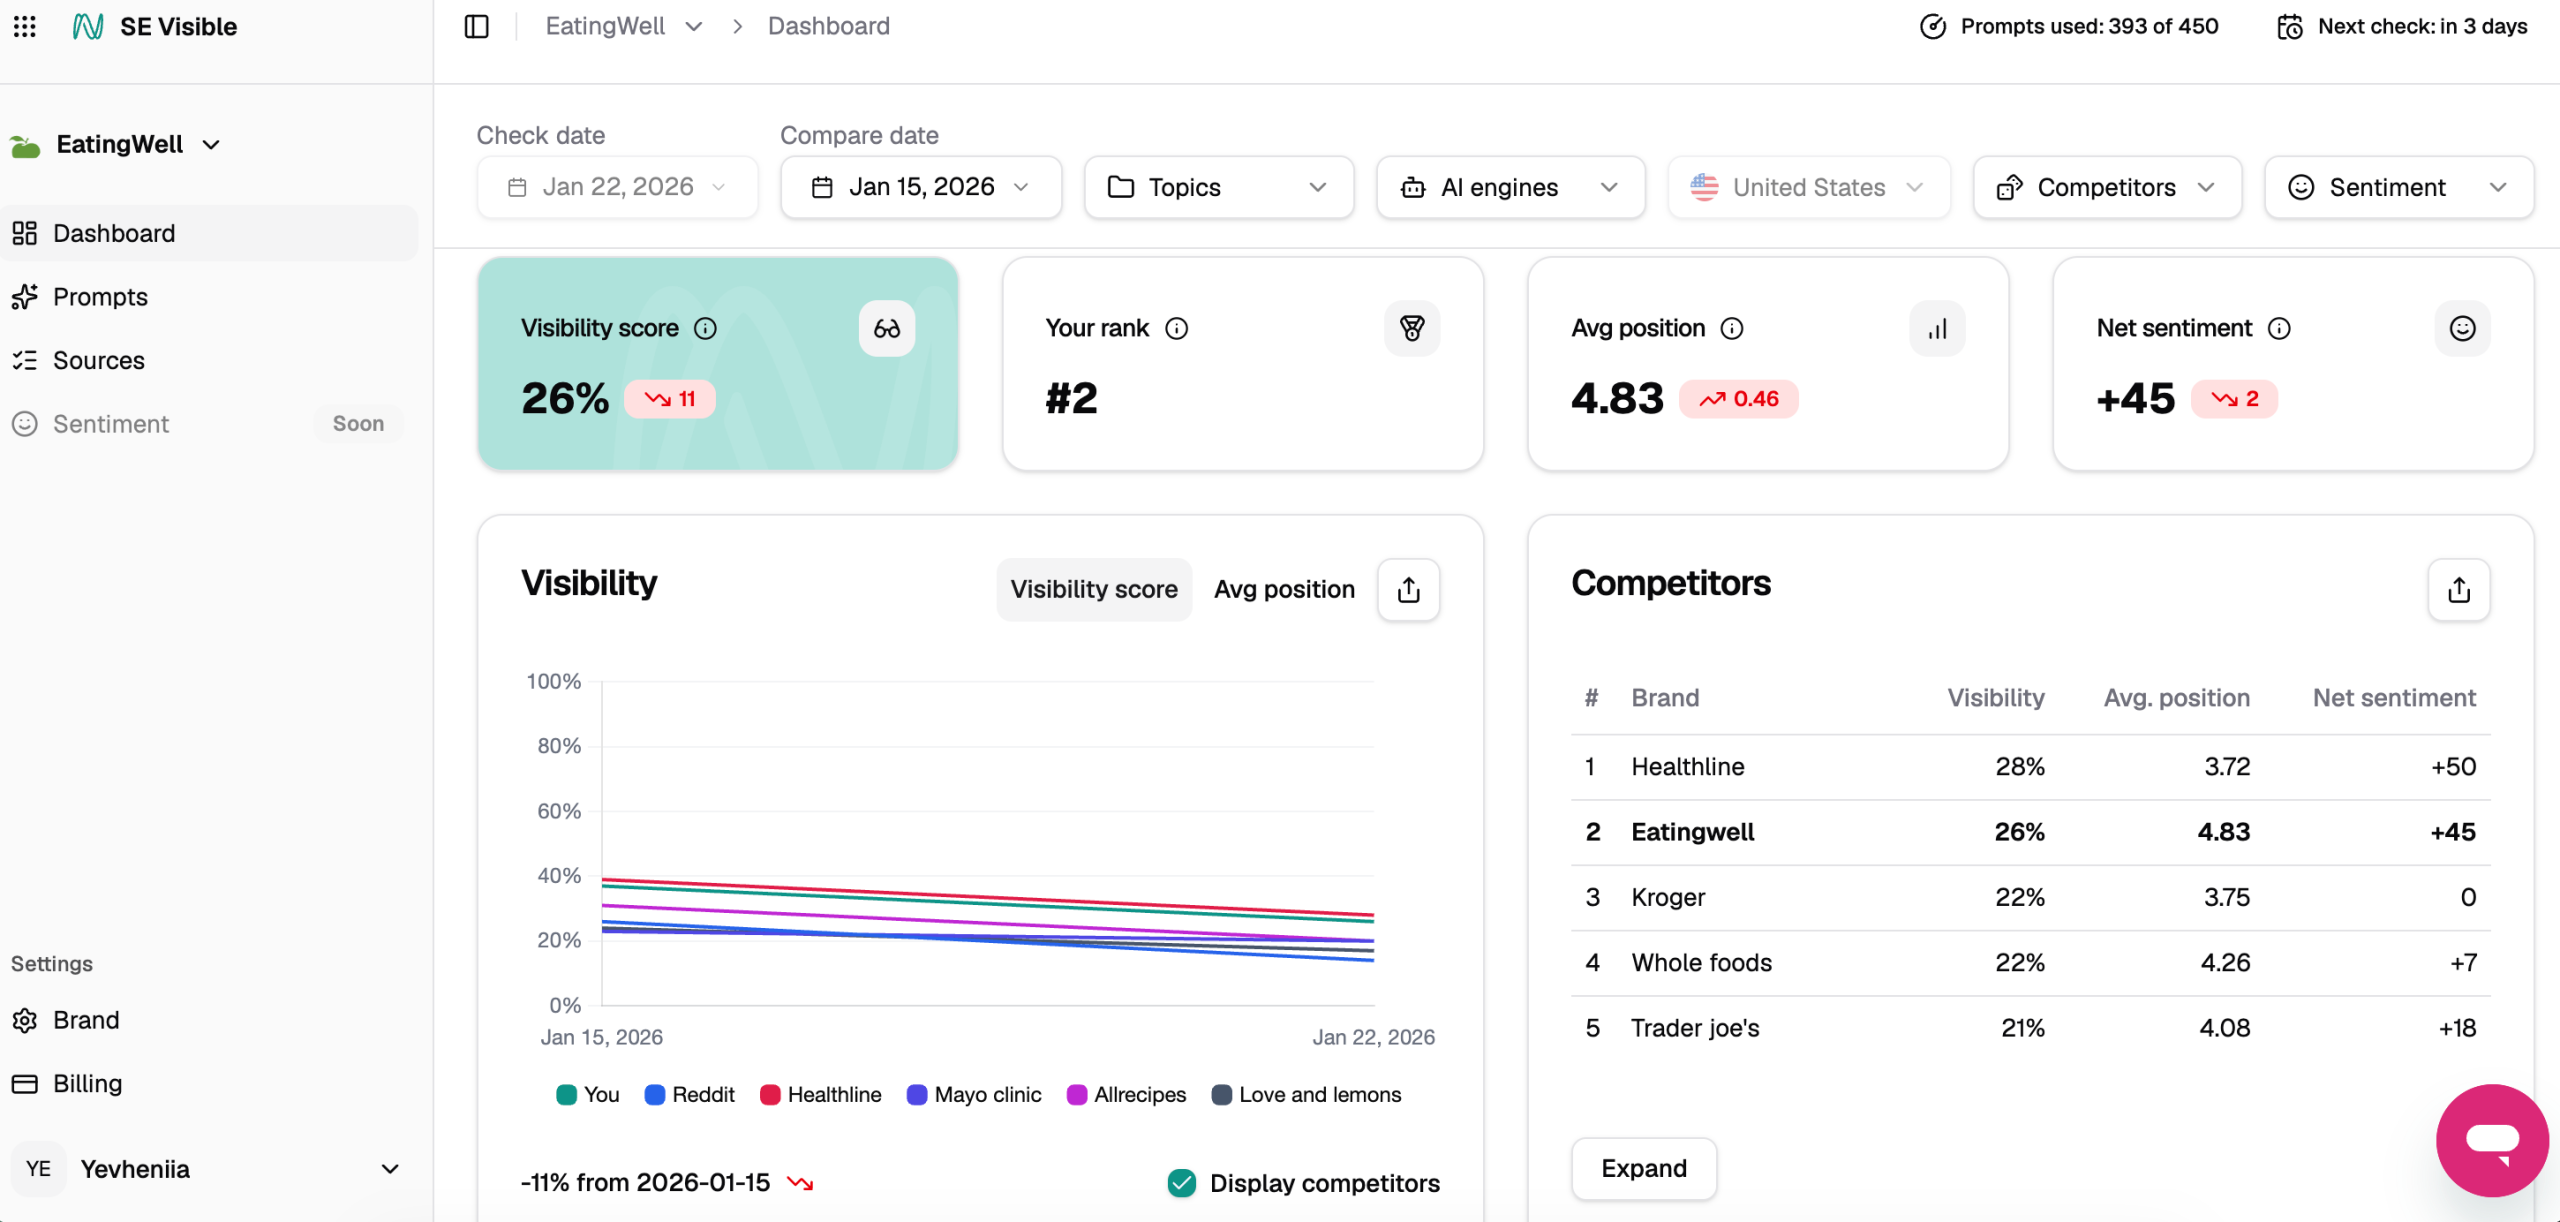Click the Prompts sparkle icon in the sidebar
The width and height of the screenshot is (2560, 1222).
(27, 296)
